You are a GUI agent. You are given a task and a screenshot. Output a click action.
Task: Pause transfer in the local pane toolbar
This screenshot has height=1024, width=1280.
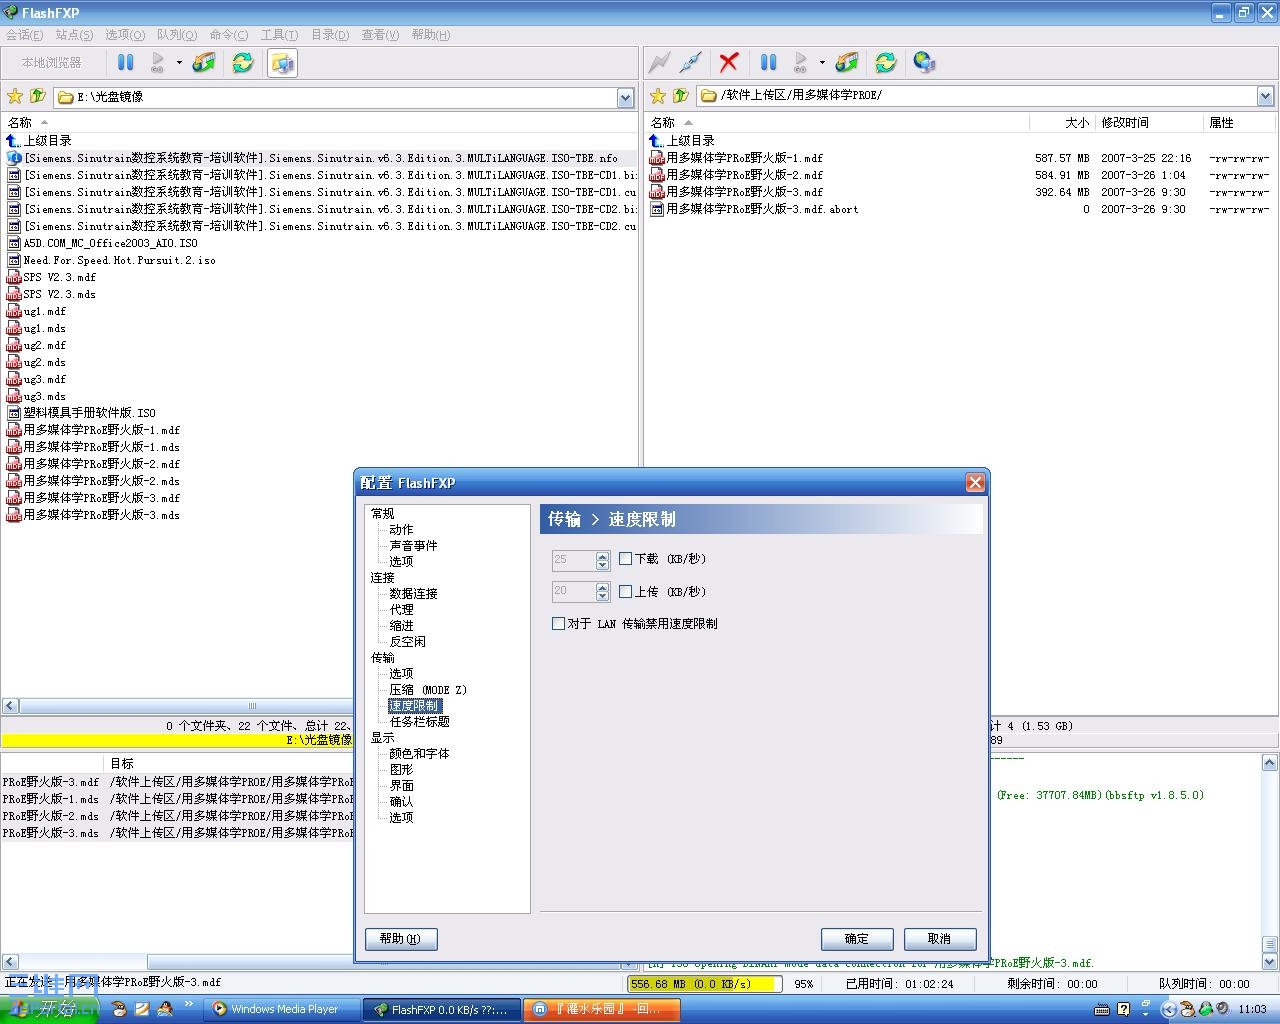point(126,63)
